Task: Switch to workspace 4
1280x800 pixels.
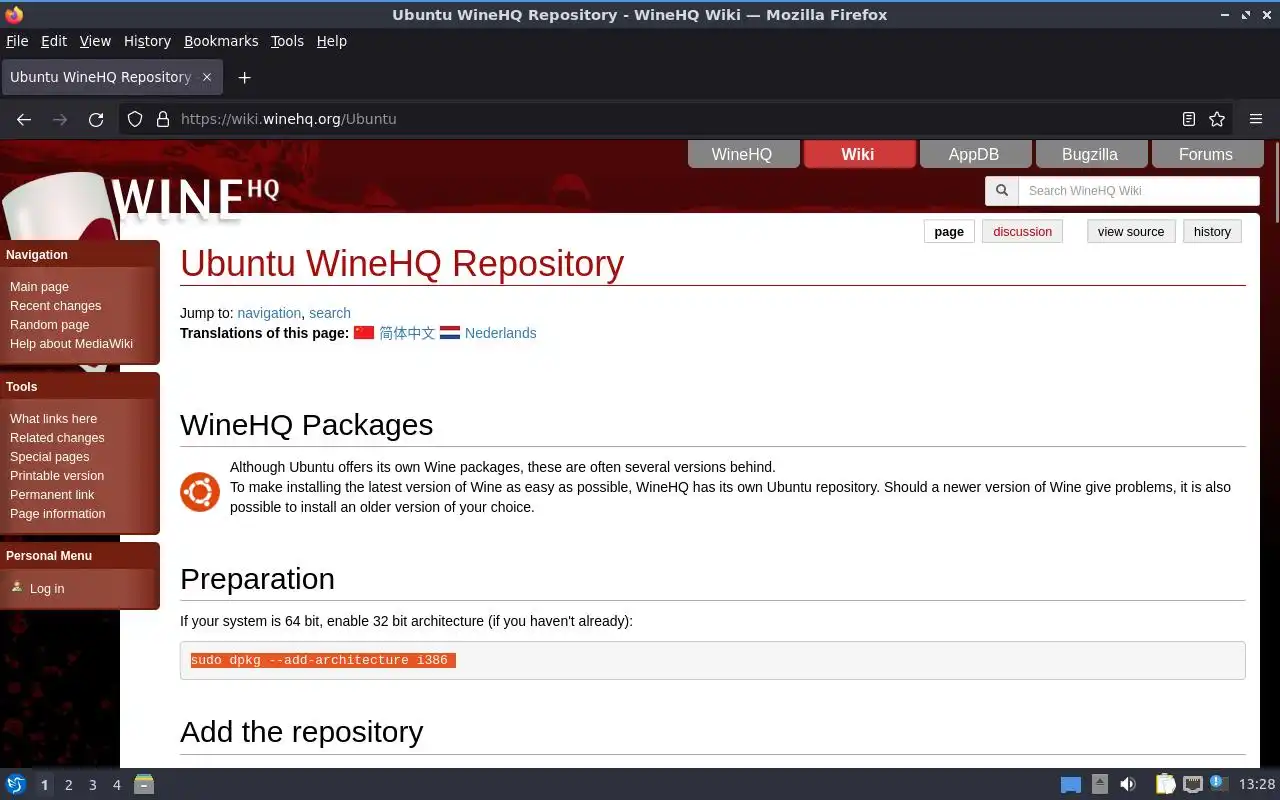Action: pos(116,785)
